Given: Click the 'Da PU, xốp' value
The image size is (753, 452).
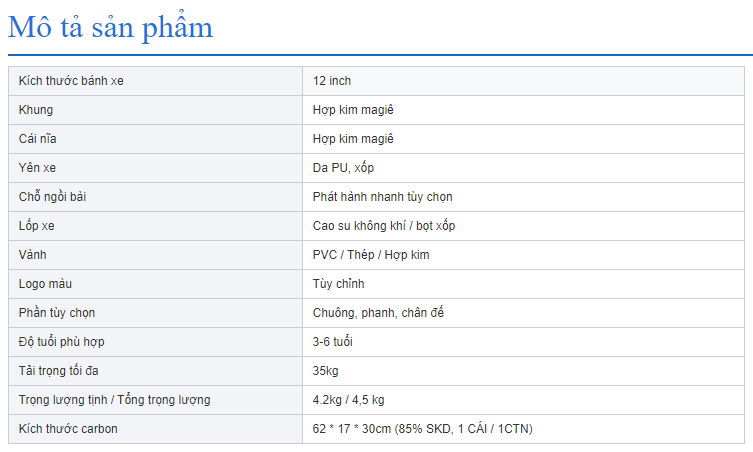Looking at the screenshot, I should (343, 168).
